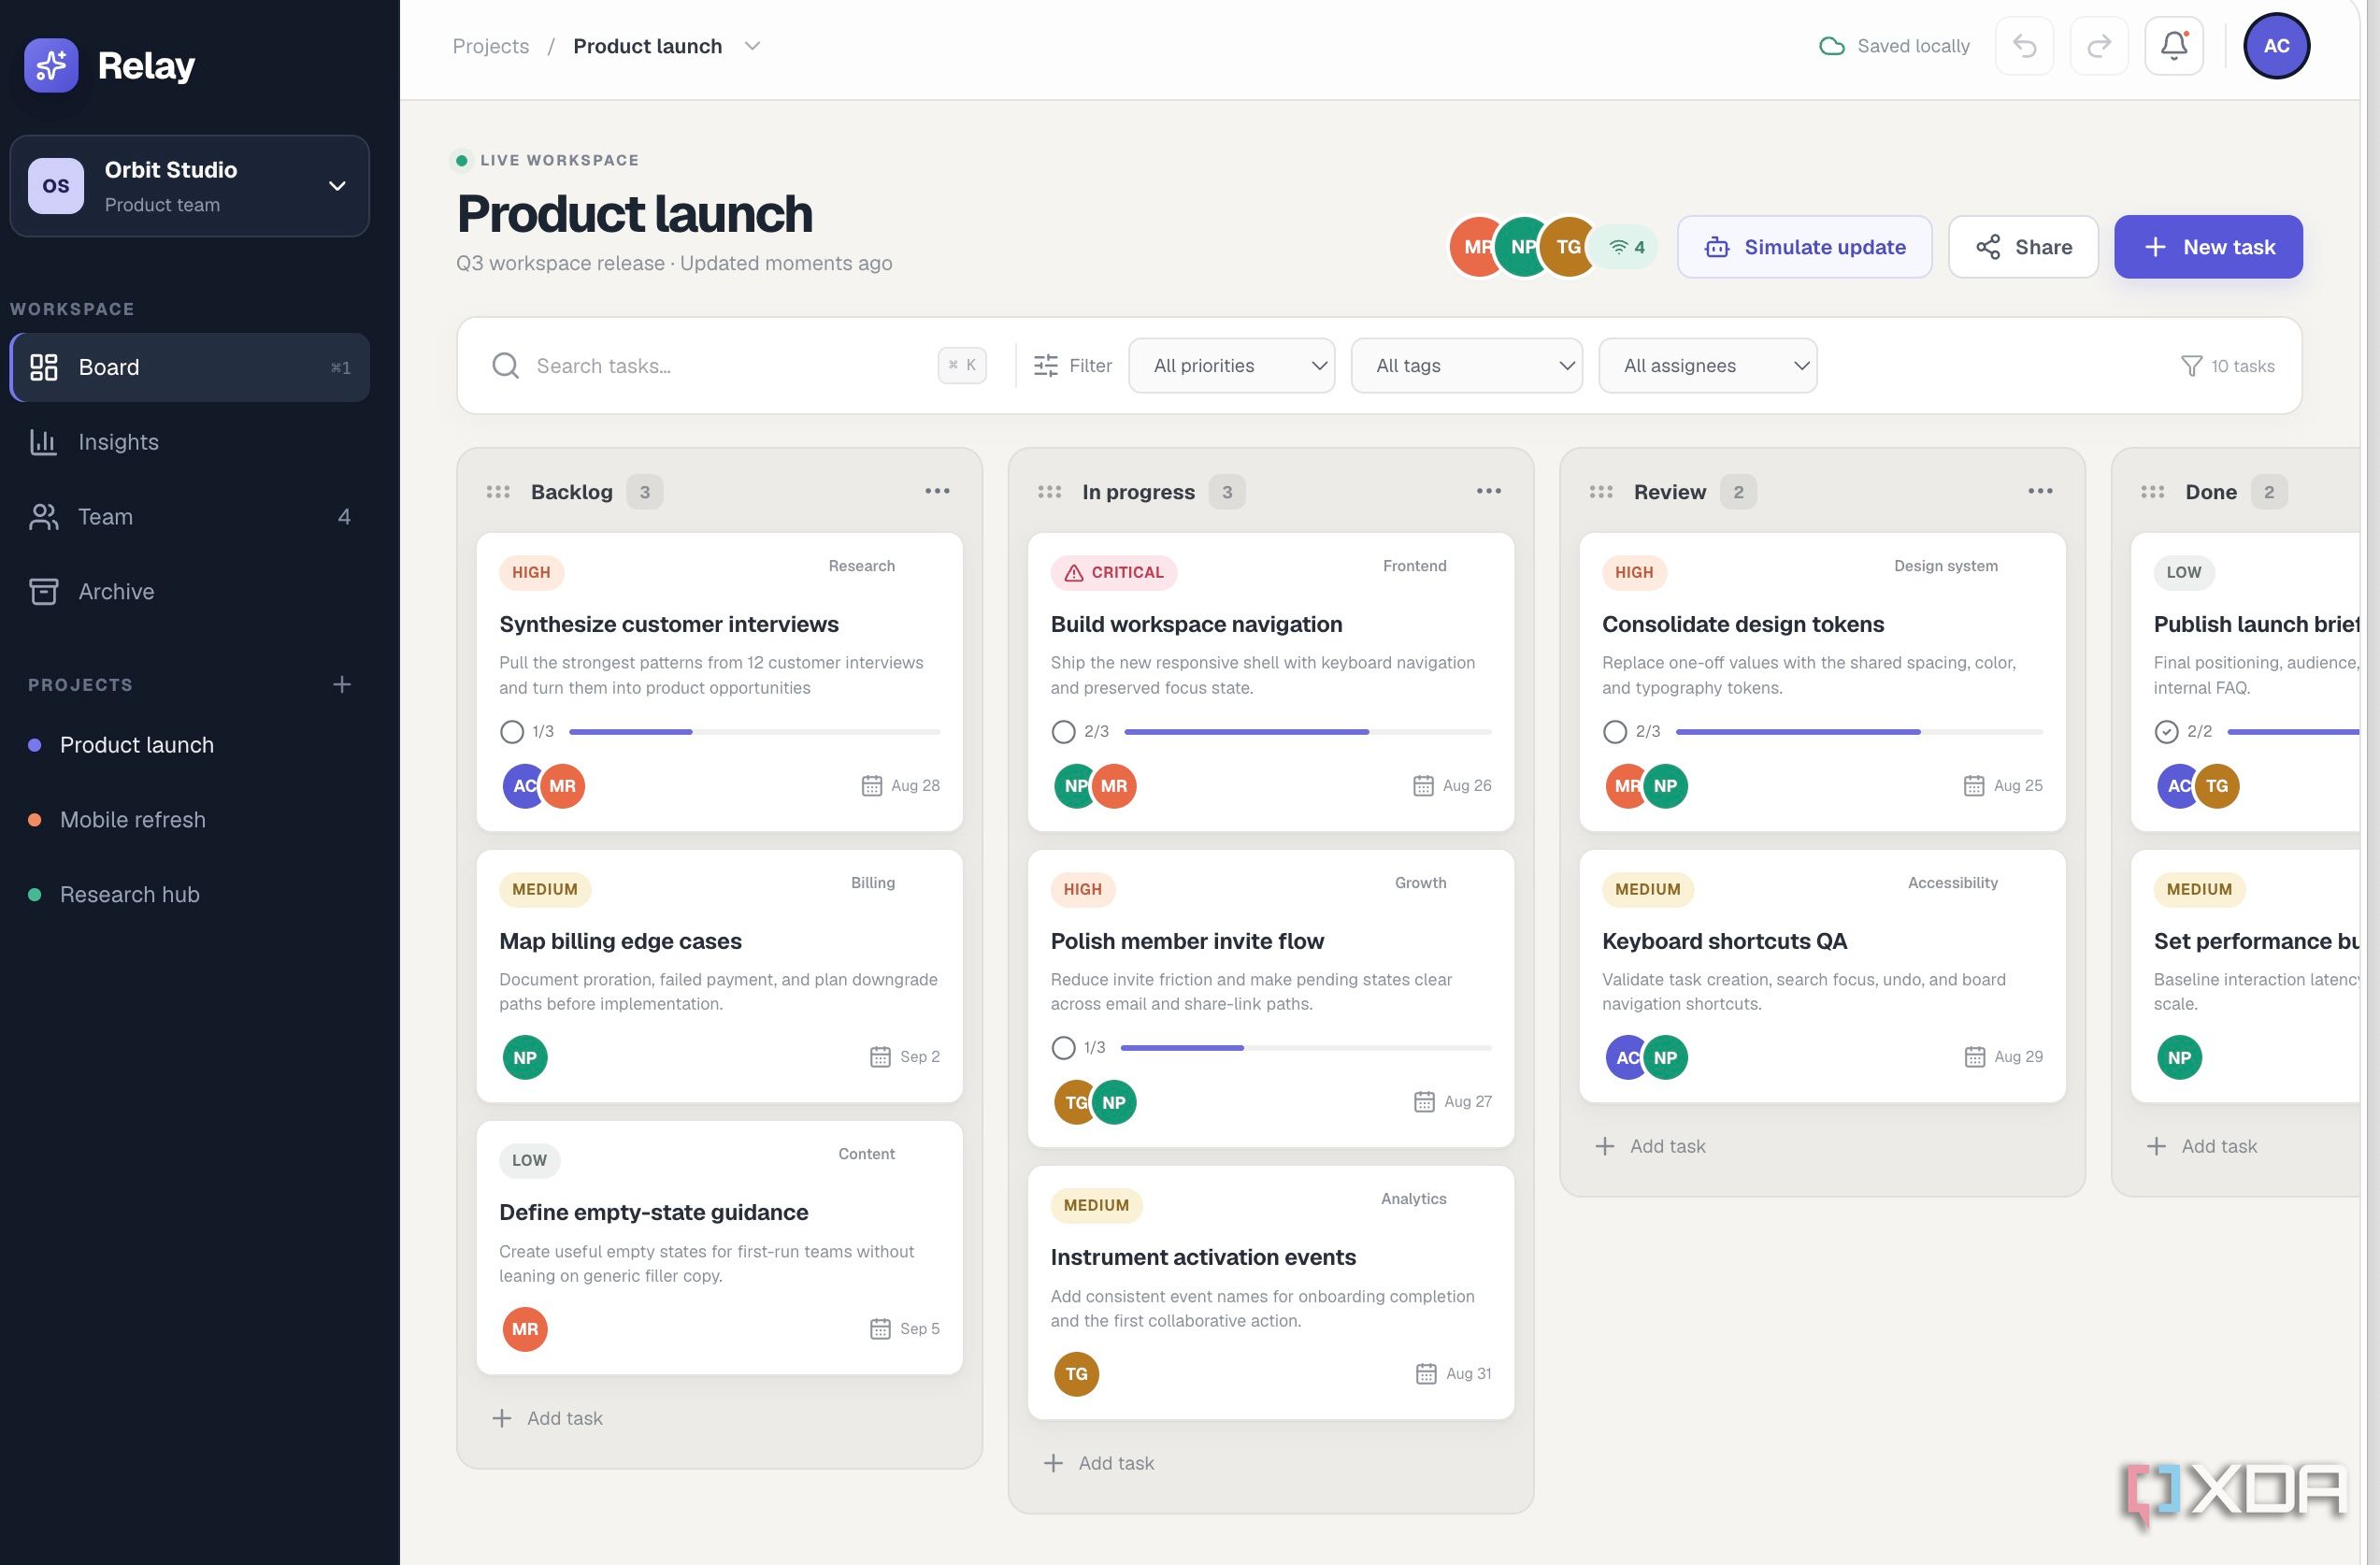Click the Review column drag handle
The height and width of the screenshot is (1565, 2380).
(1601, 492)
